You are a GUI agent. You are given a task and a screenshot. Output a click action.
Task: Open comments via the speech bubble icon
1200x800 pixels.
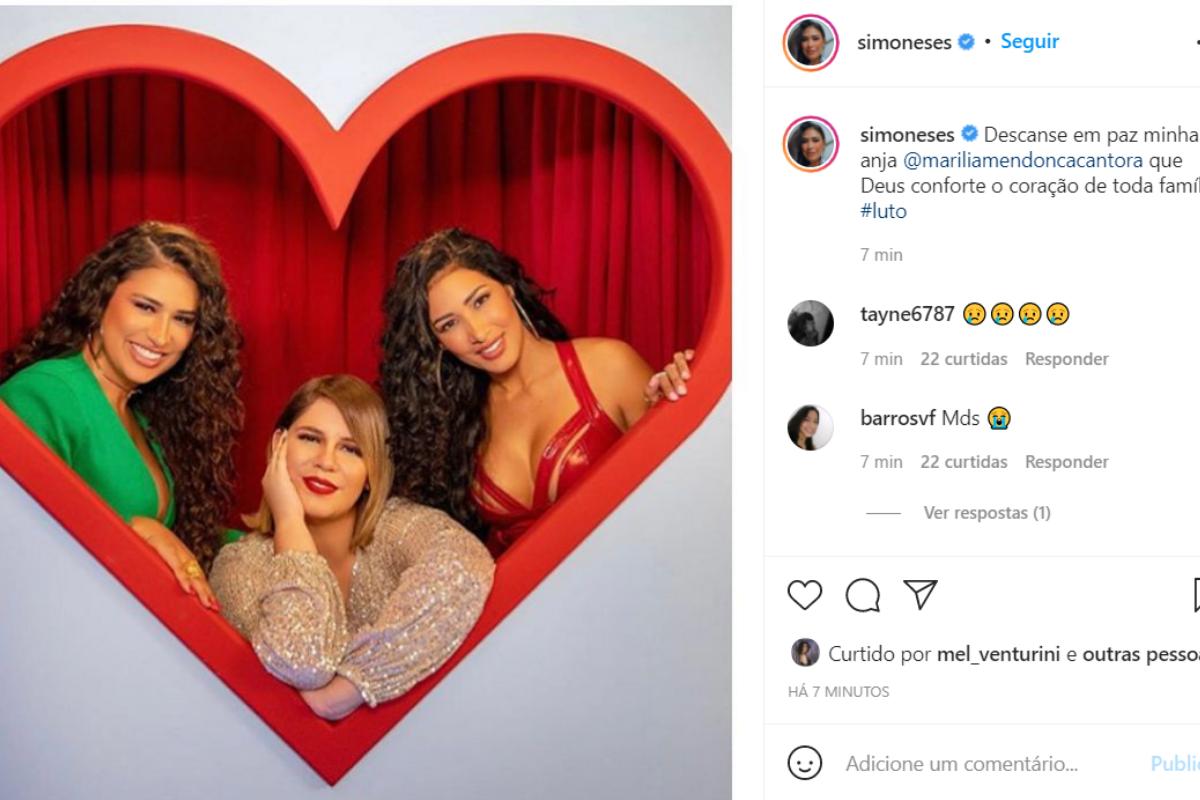pyautogui.click(x=862, y=595)
